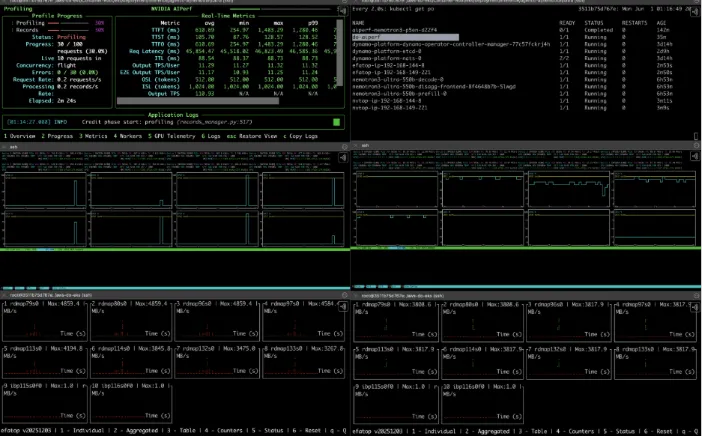
Task: Switch to the Logs tab in AIPerf
Action: point(210,136)
